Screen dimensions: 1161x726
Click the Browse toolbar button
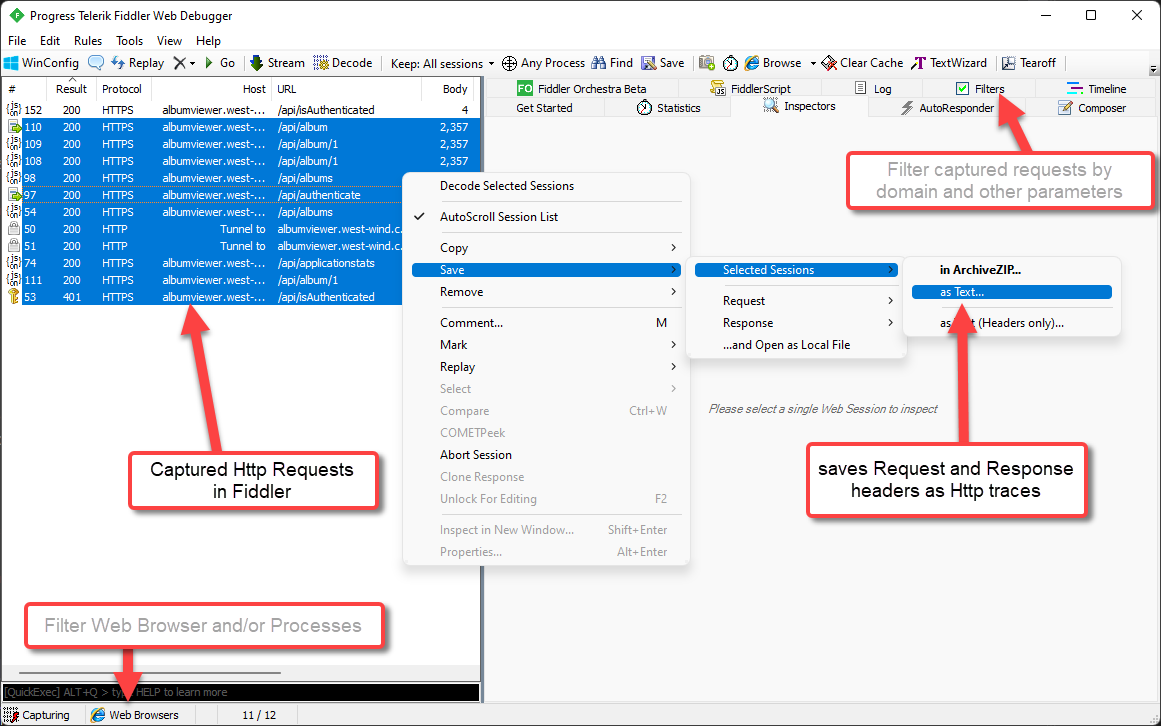tap(773, 63)
